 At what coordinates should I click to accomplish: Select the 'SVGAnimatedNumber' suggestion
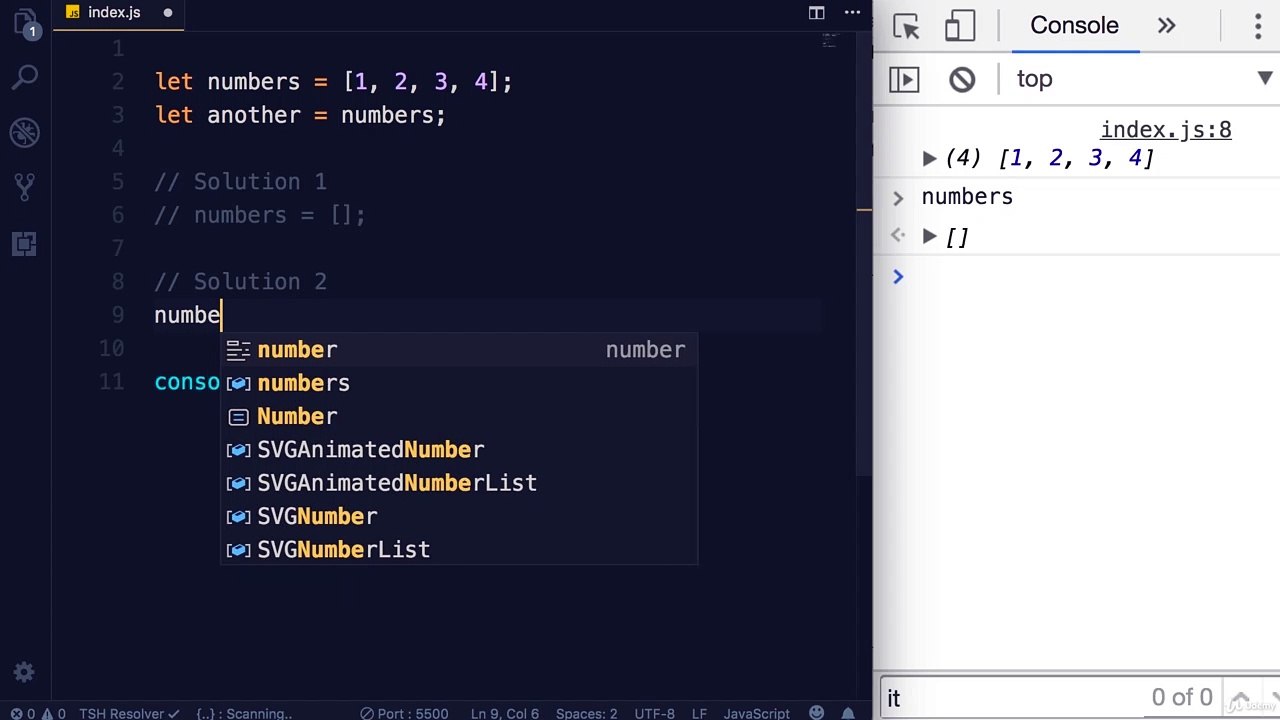459,450
